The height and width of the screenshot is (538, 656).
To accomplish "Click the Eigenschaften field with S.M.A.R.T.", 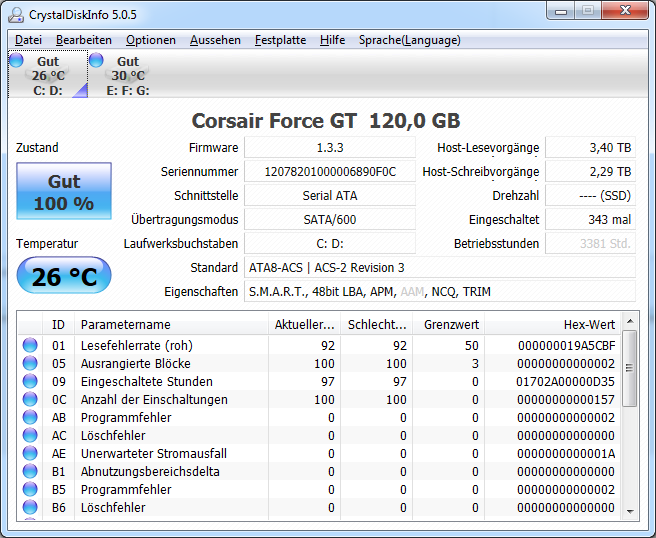I will [x=440, y=291].
